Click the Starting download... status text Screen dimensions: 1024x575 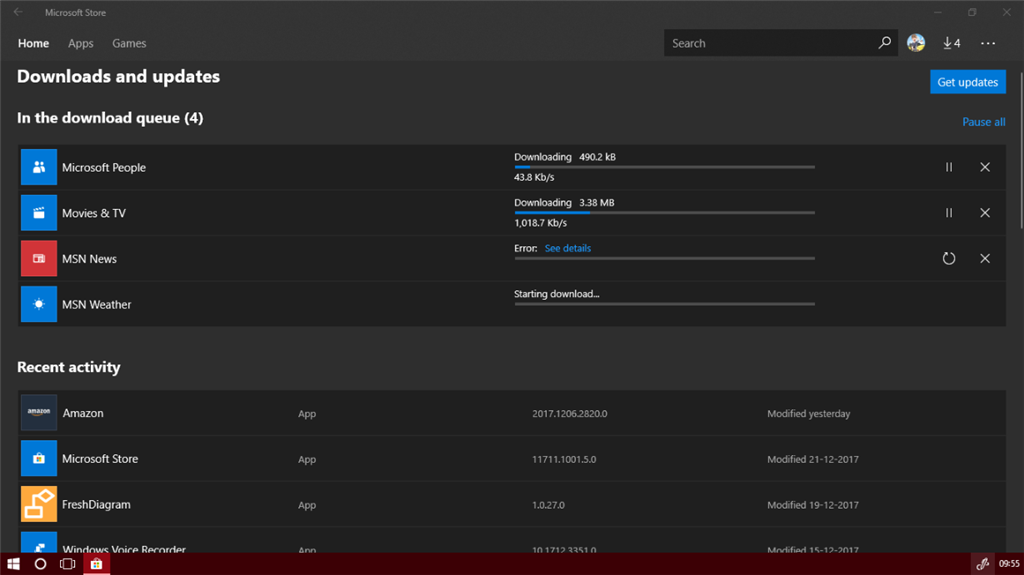click(x=556, y=294)
